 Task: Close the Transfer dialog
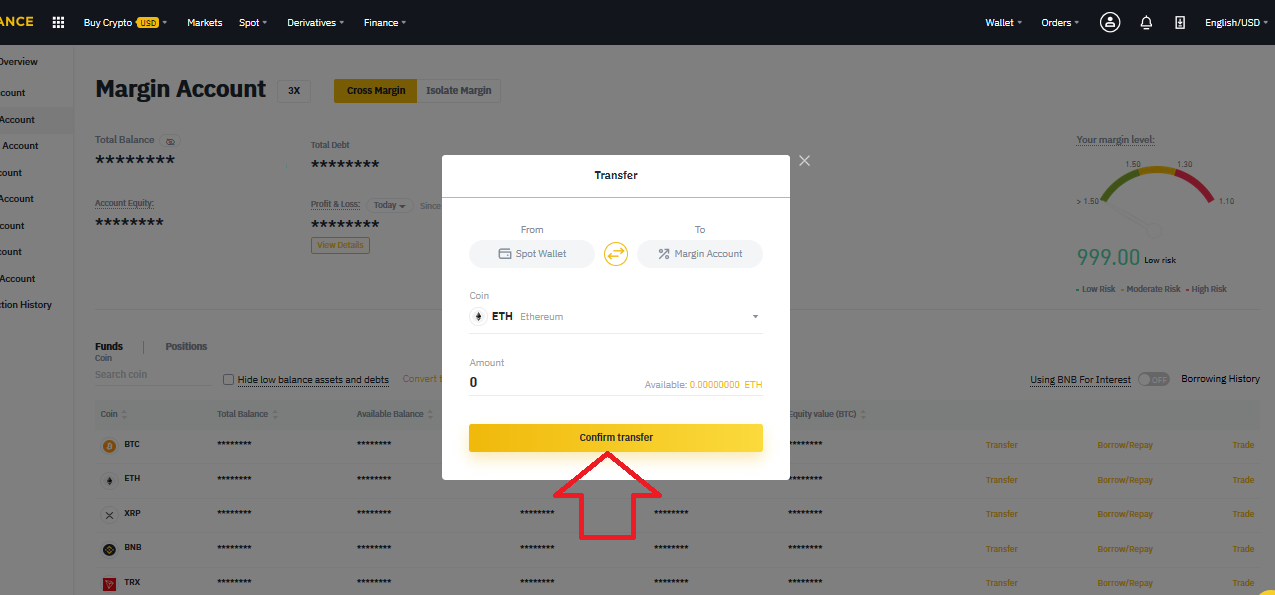[x=805, y=160]
